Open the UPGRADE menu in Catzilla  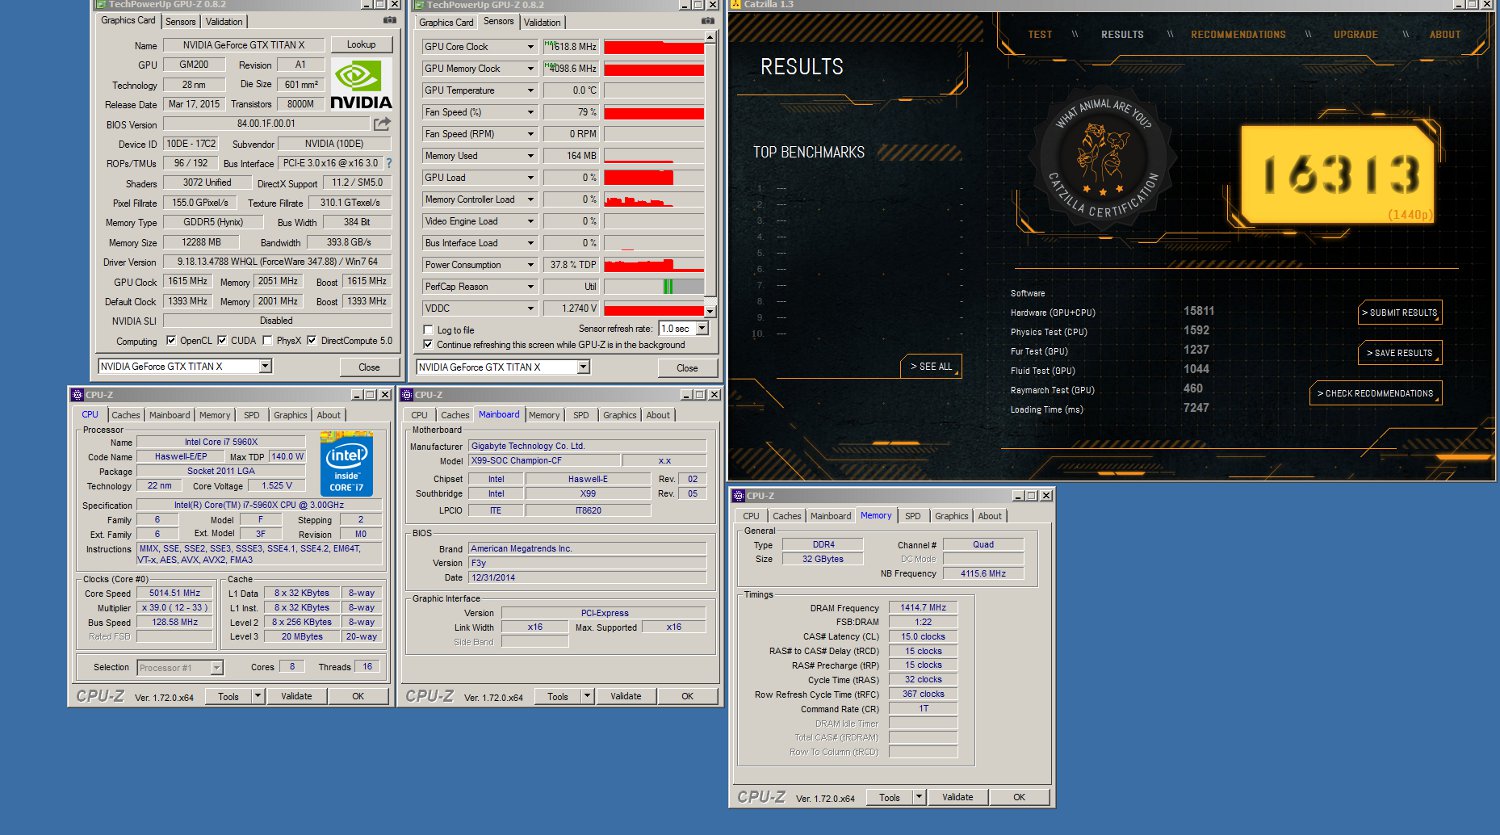click(1355, 35)
